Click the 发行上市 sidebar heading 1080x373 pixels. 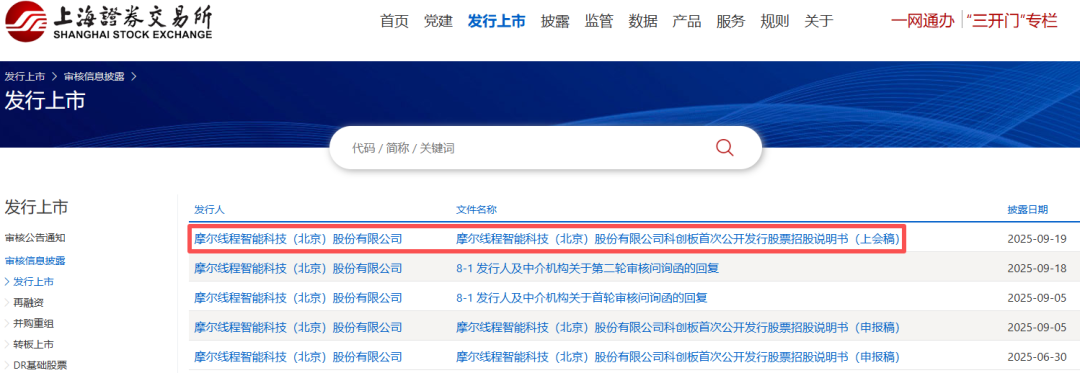(37, 206)
